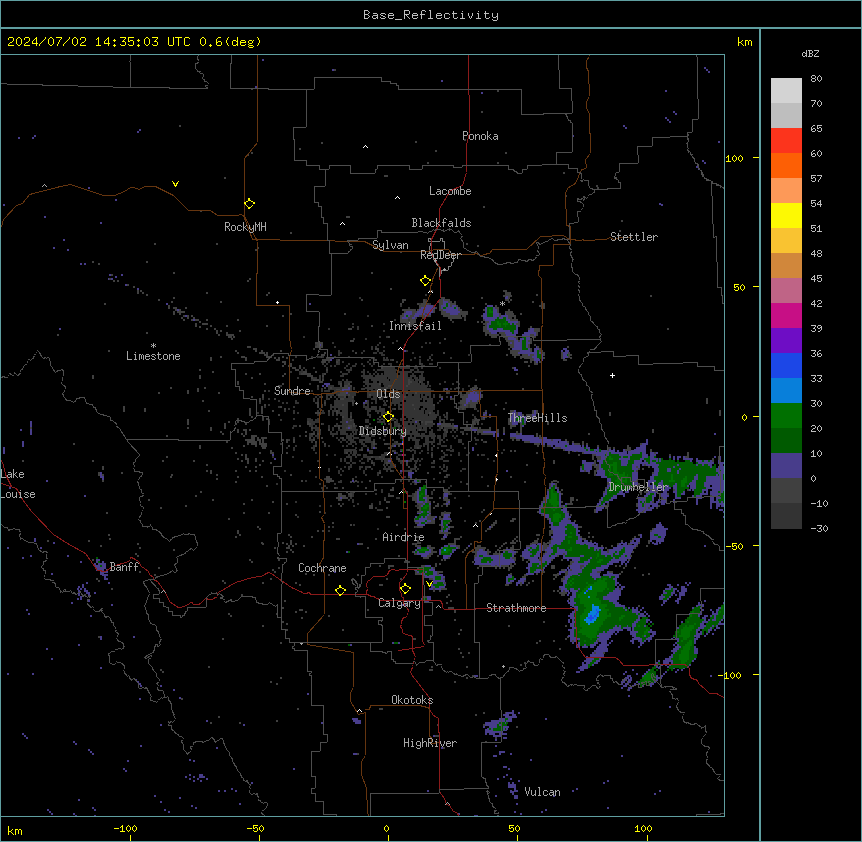The height and width of the screenshot is (842, 862).
Task: Click the Vulcan city label
Action: [543, 792]
